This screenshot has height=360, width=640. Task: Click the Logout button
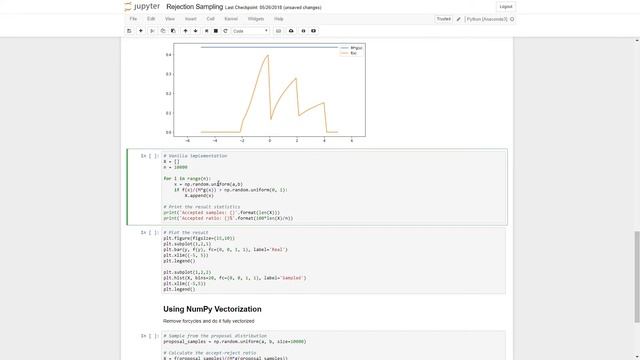point(506,7)
